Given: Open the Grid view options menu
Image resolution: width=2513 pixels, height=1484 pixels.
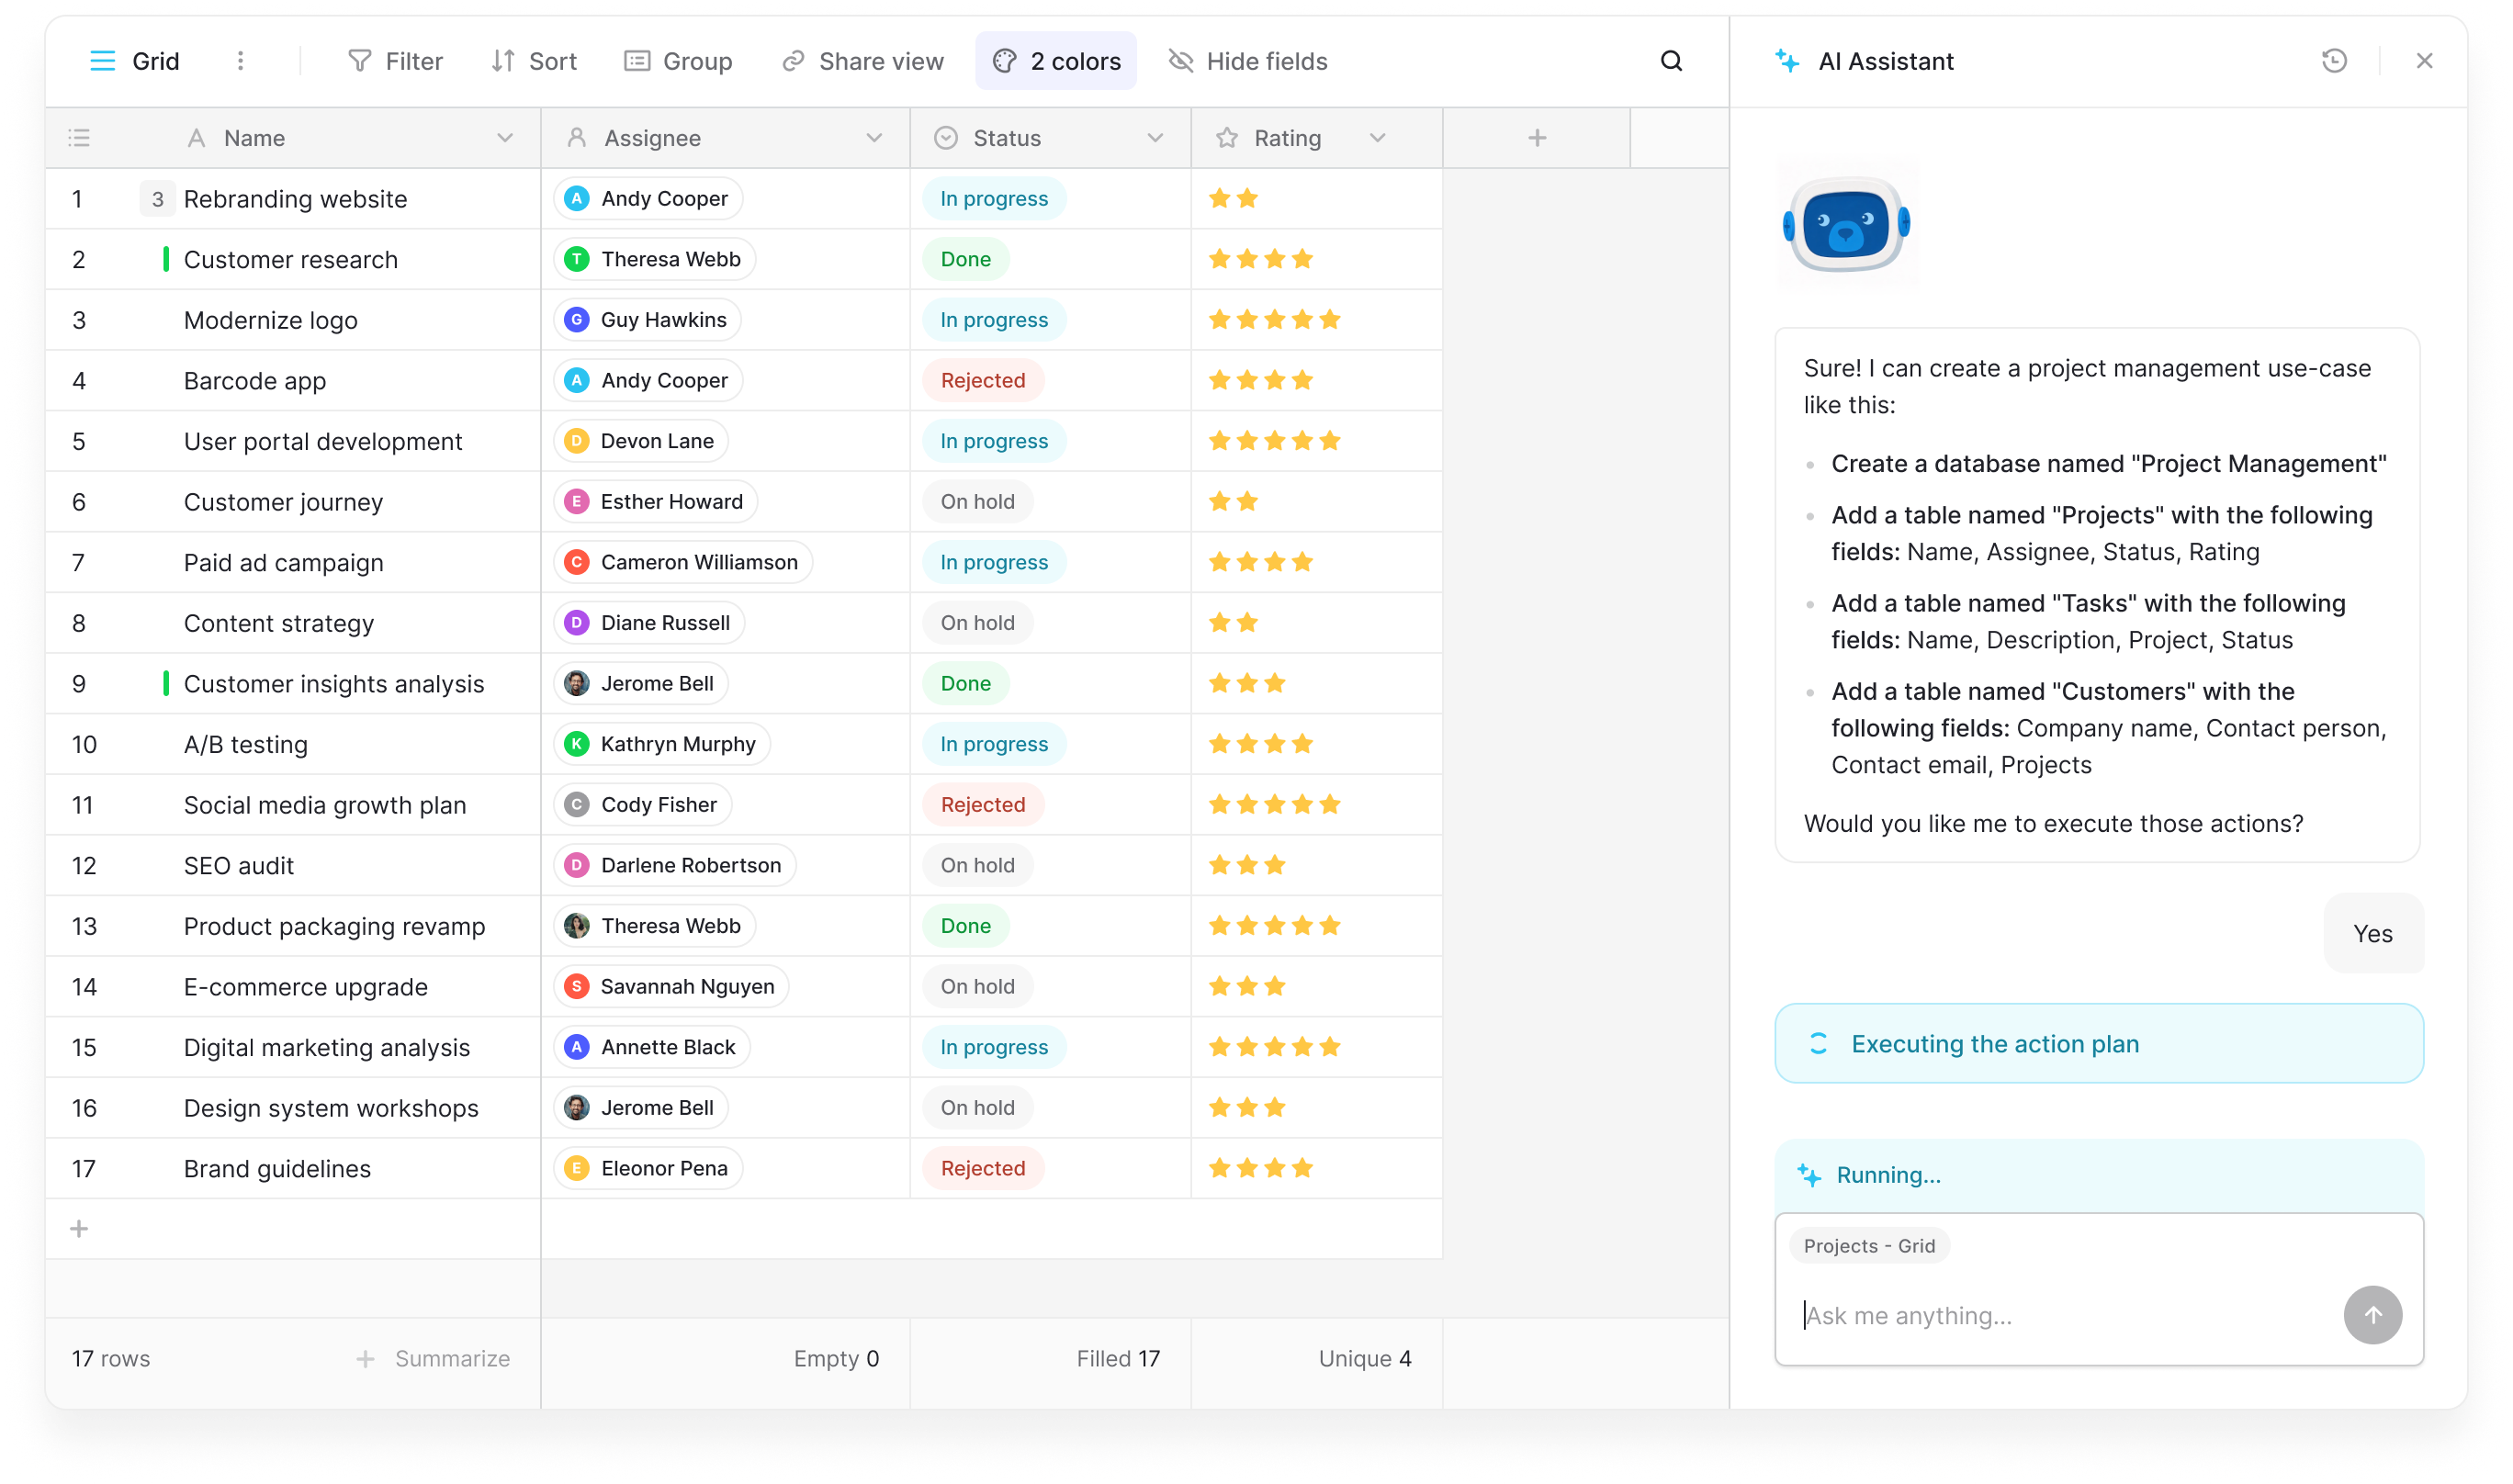Looking at the screenshot, I should click(x=240, y=61).
